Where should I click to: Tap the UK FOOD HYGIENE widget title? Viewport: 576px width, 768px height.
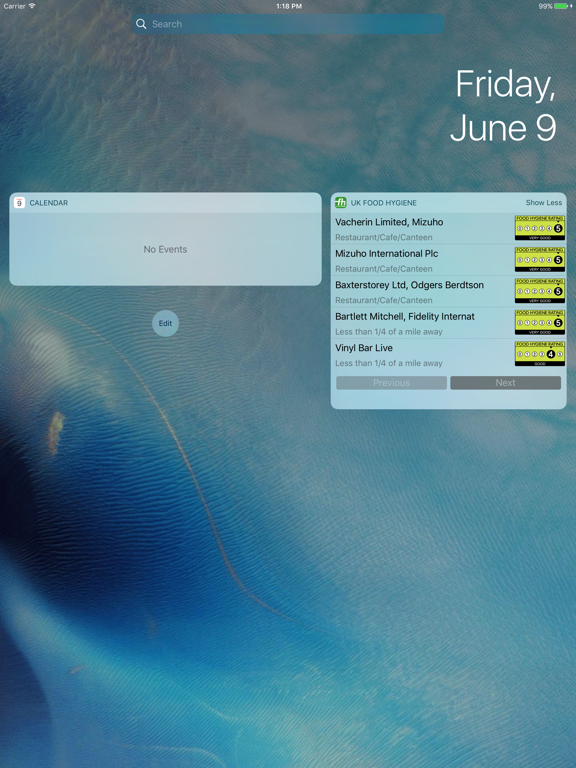point(384,203)
